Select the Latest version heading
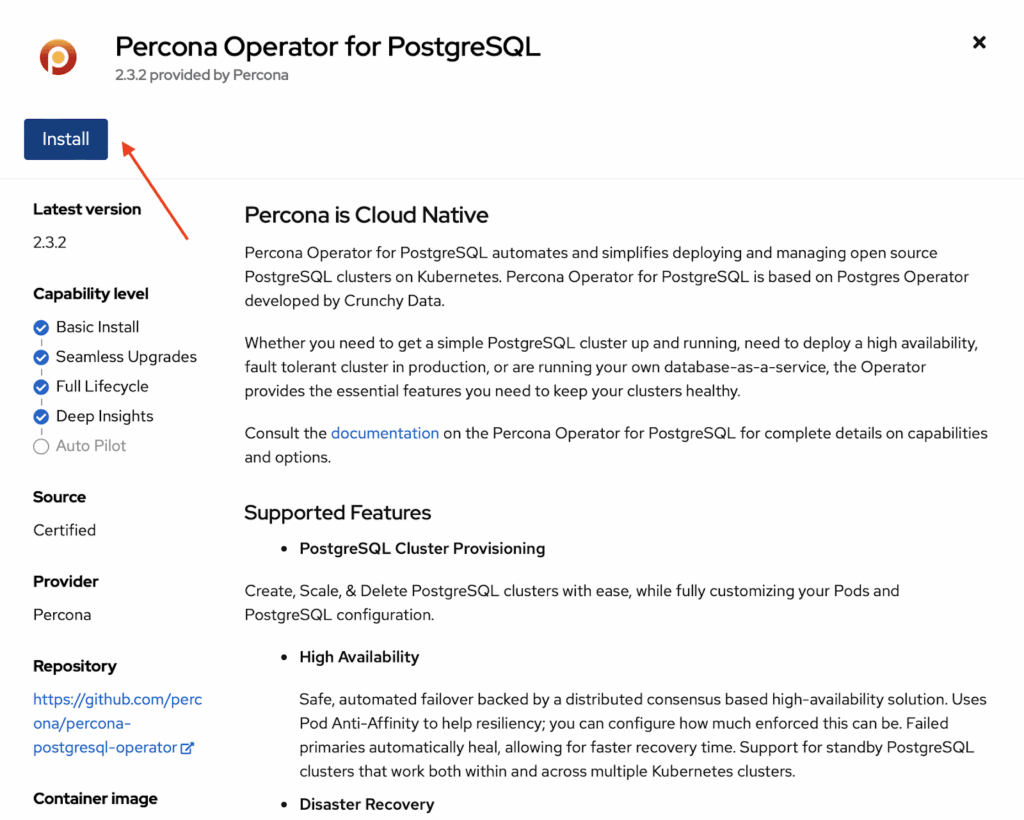 [x=86, y=209]
